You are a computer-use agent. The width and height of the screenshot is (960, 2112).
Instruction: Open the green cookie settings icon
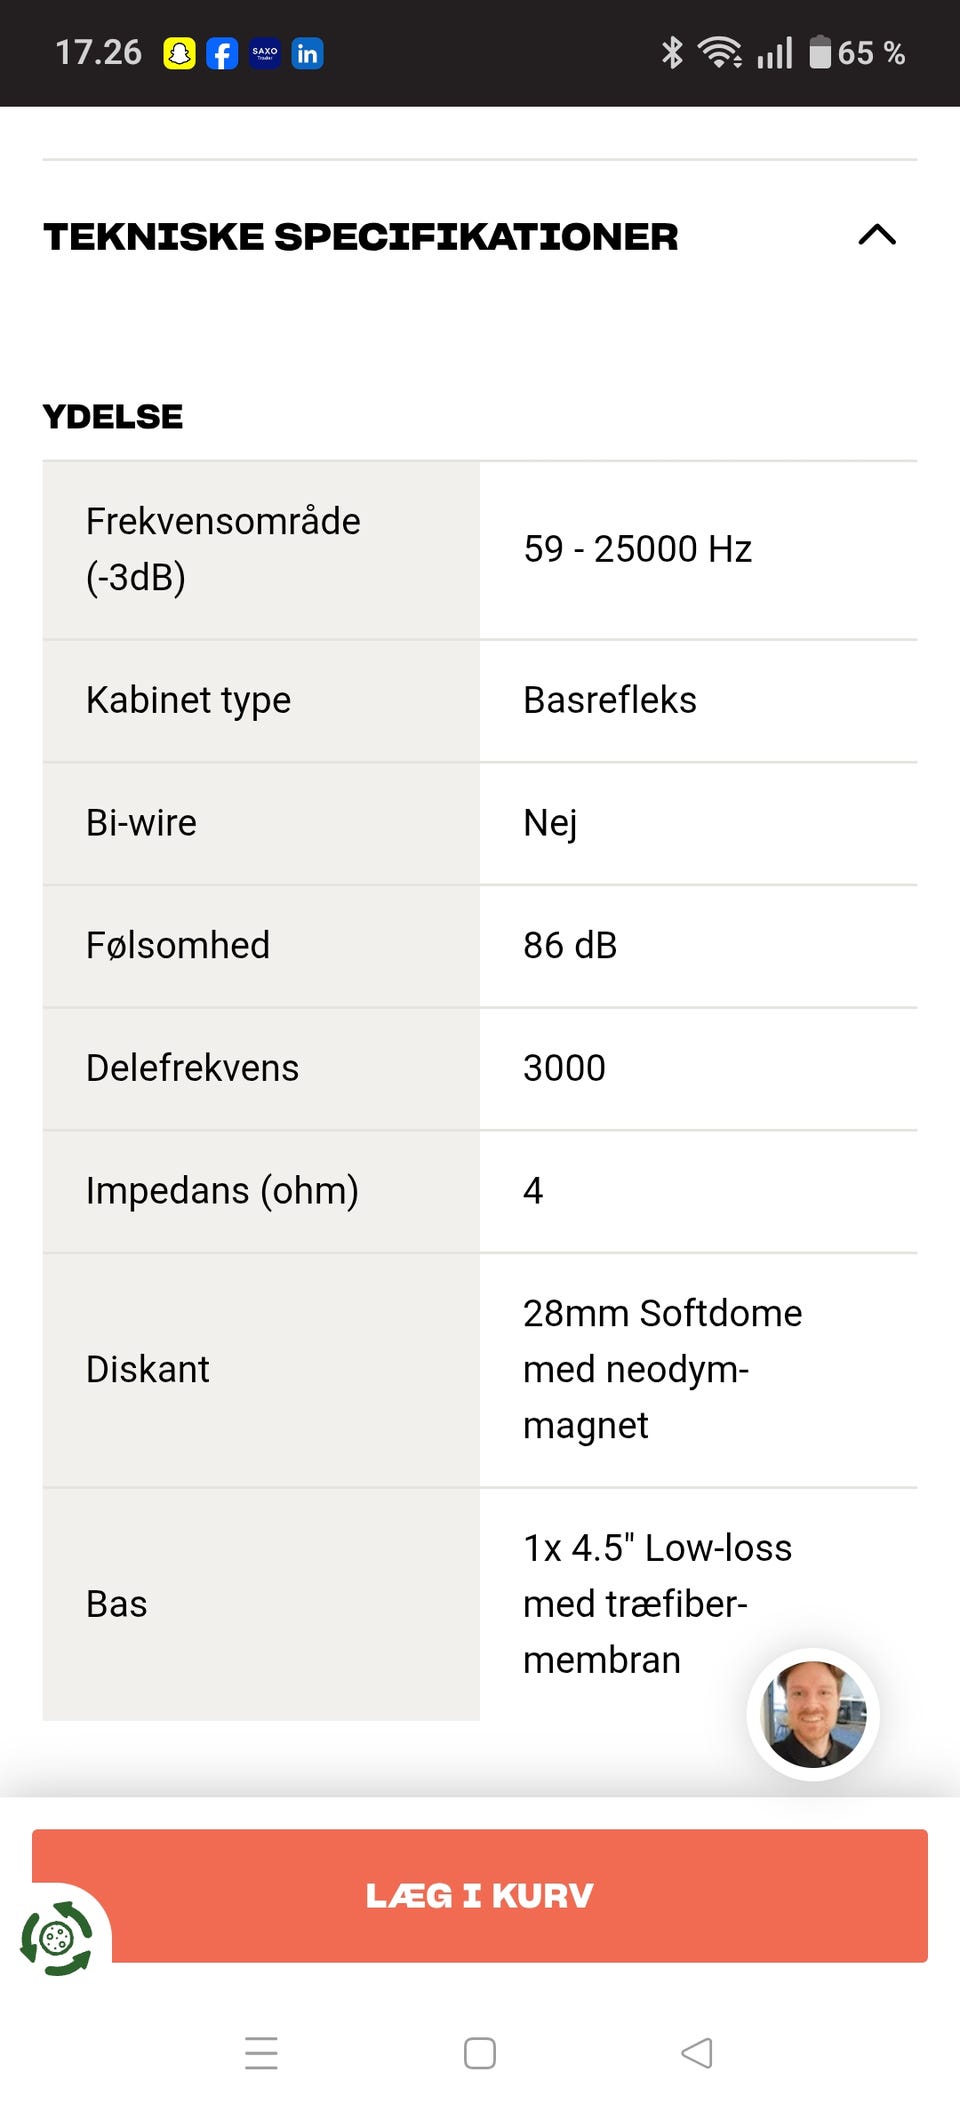57,1938
